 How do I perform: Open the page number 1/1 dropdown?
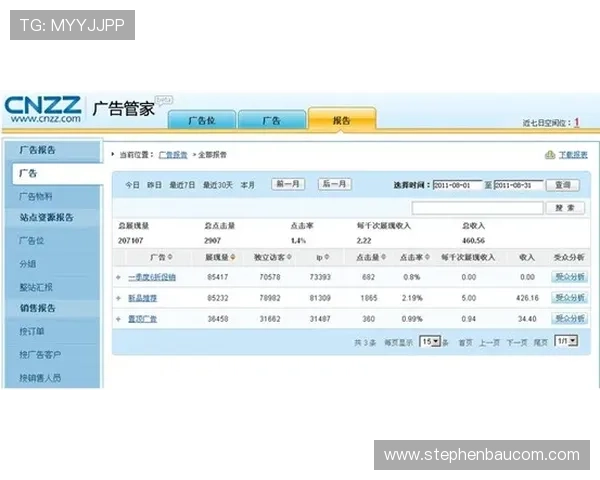[x=566, y=341]
